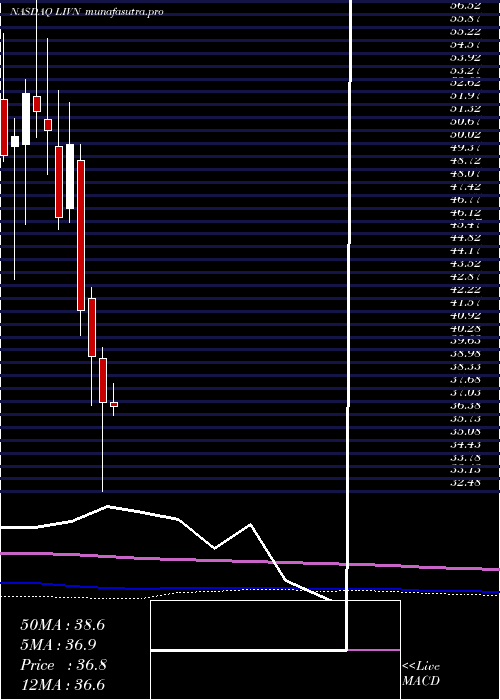Screen dimensions: 500x700
Task: Click the 53.92 price axis label
Action: (x=466, y=57)
